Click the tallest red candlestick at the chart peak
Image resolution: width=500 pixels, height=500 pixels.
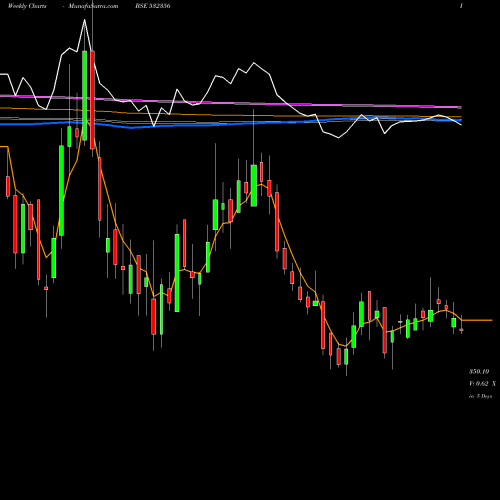coord(92,100)
